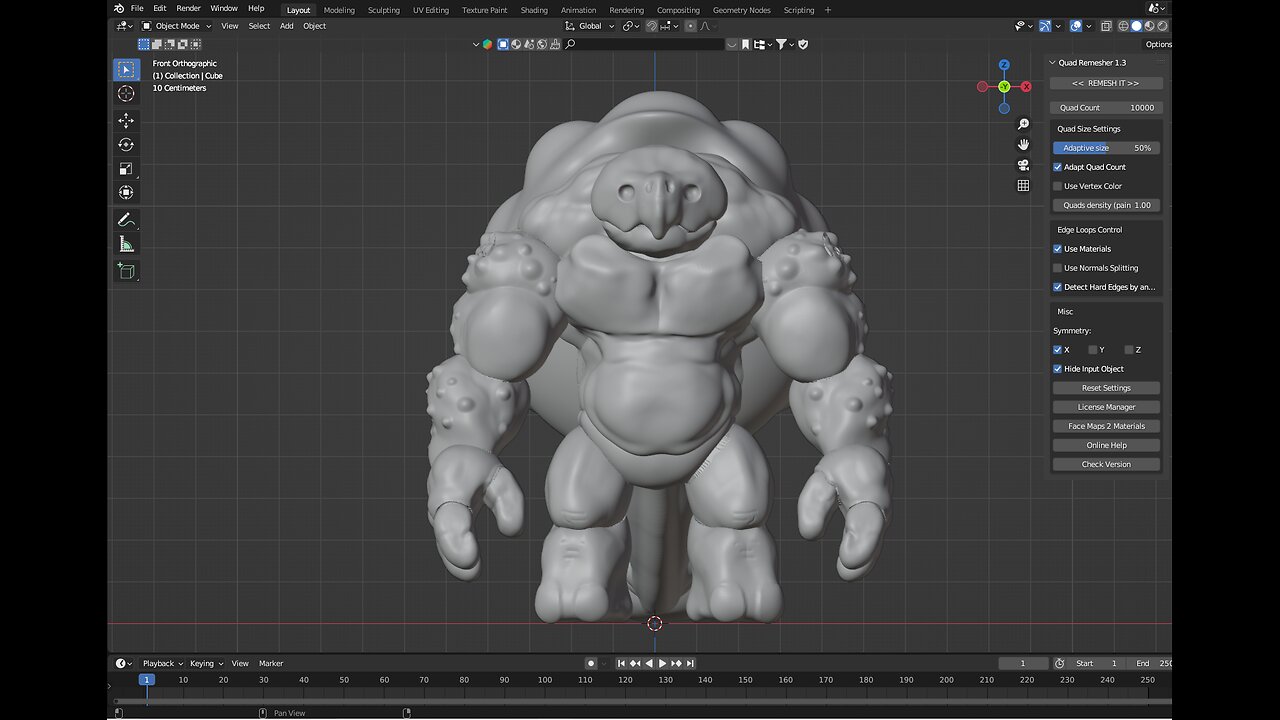Screen dimensions: 1280x720
Task: Activate the 3D Cursor tool
Action: (126, 93)
